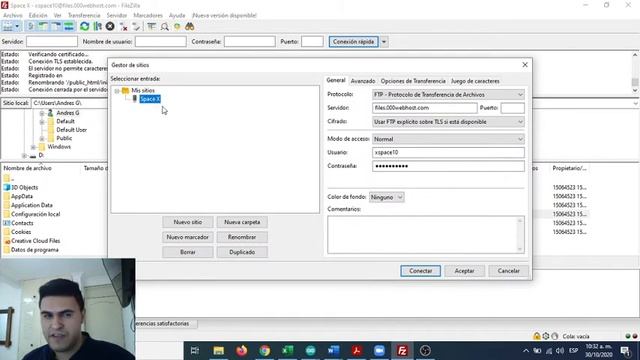Close the Gestor de sitios dialog

tap(525, 65)
